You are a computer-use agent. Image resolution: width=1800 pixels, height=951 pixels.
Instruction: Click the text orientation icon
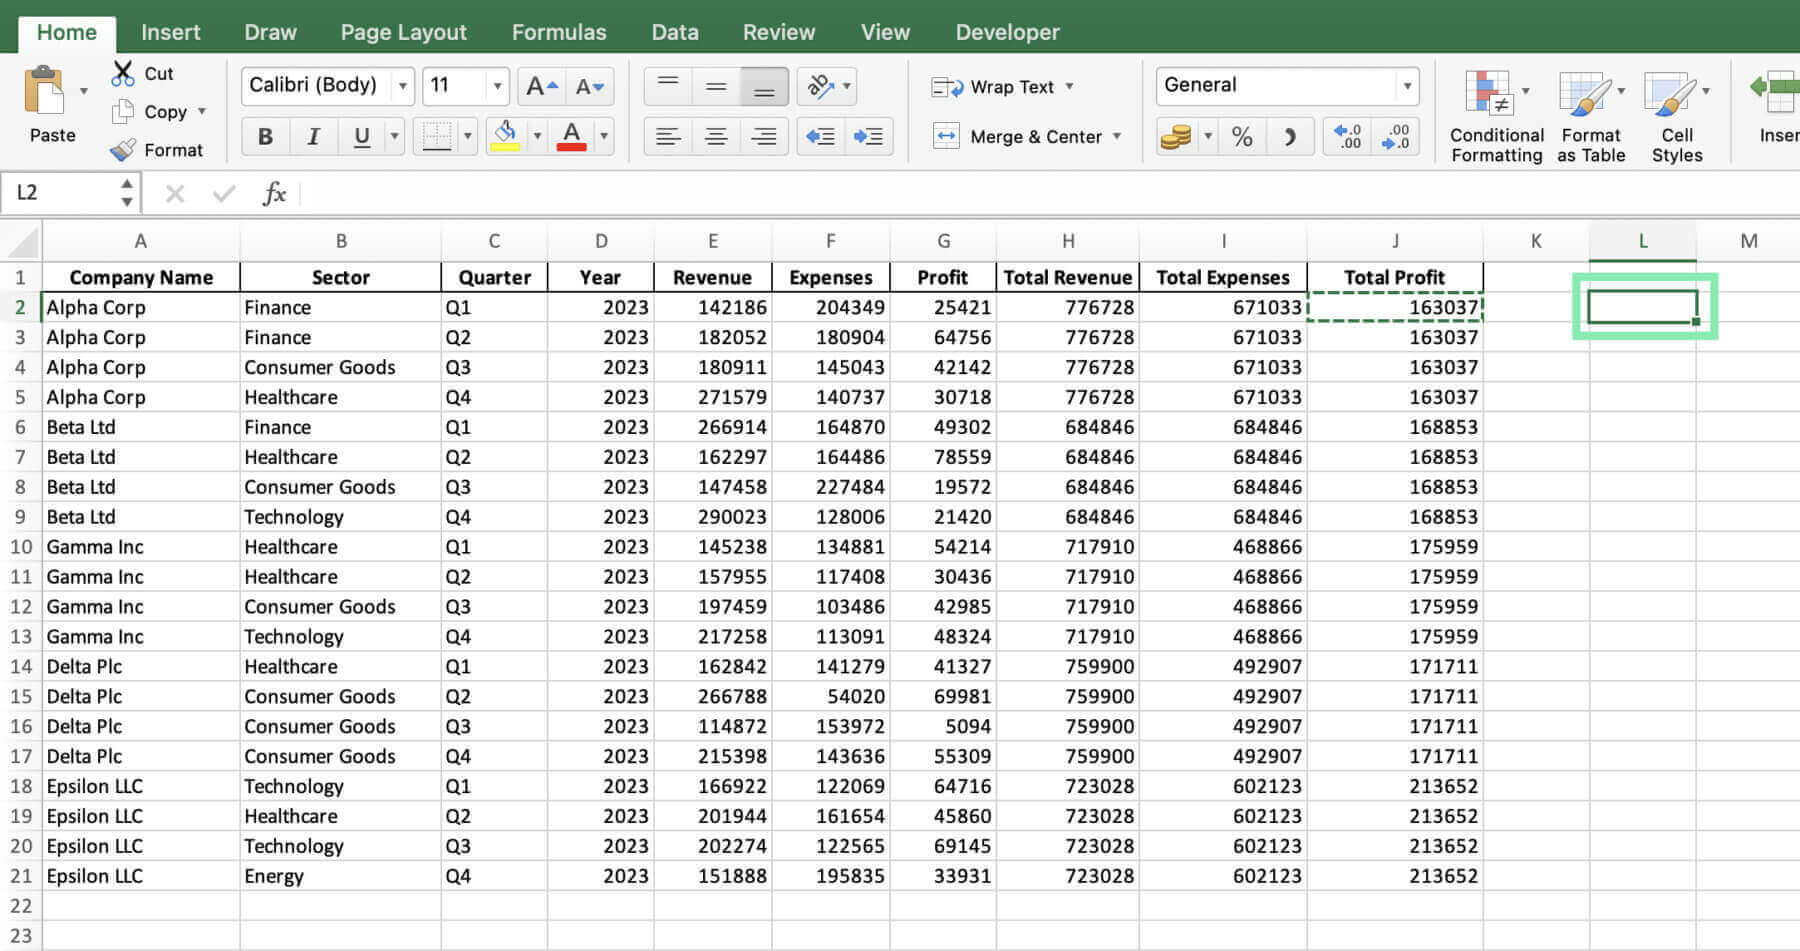pyautogui.click(x=821, y=87)
